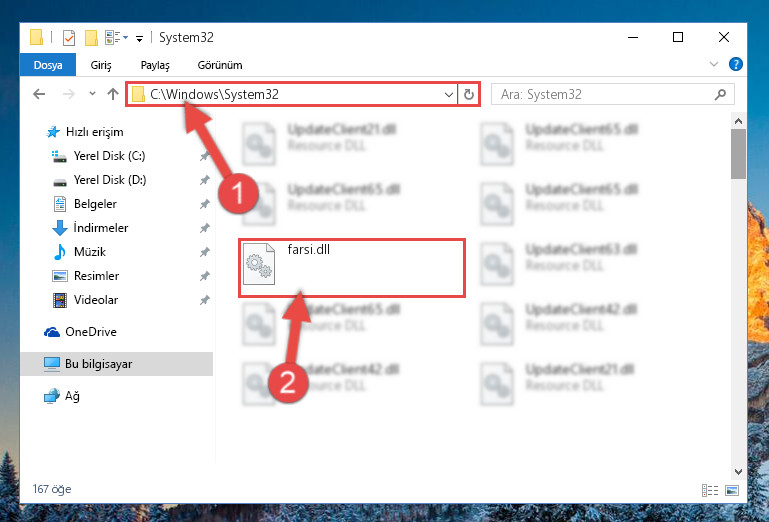Viewport: 769px width, 522px height.
Task: Unpin Belgeler from quick access
Action: coord(205,204)
